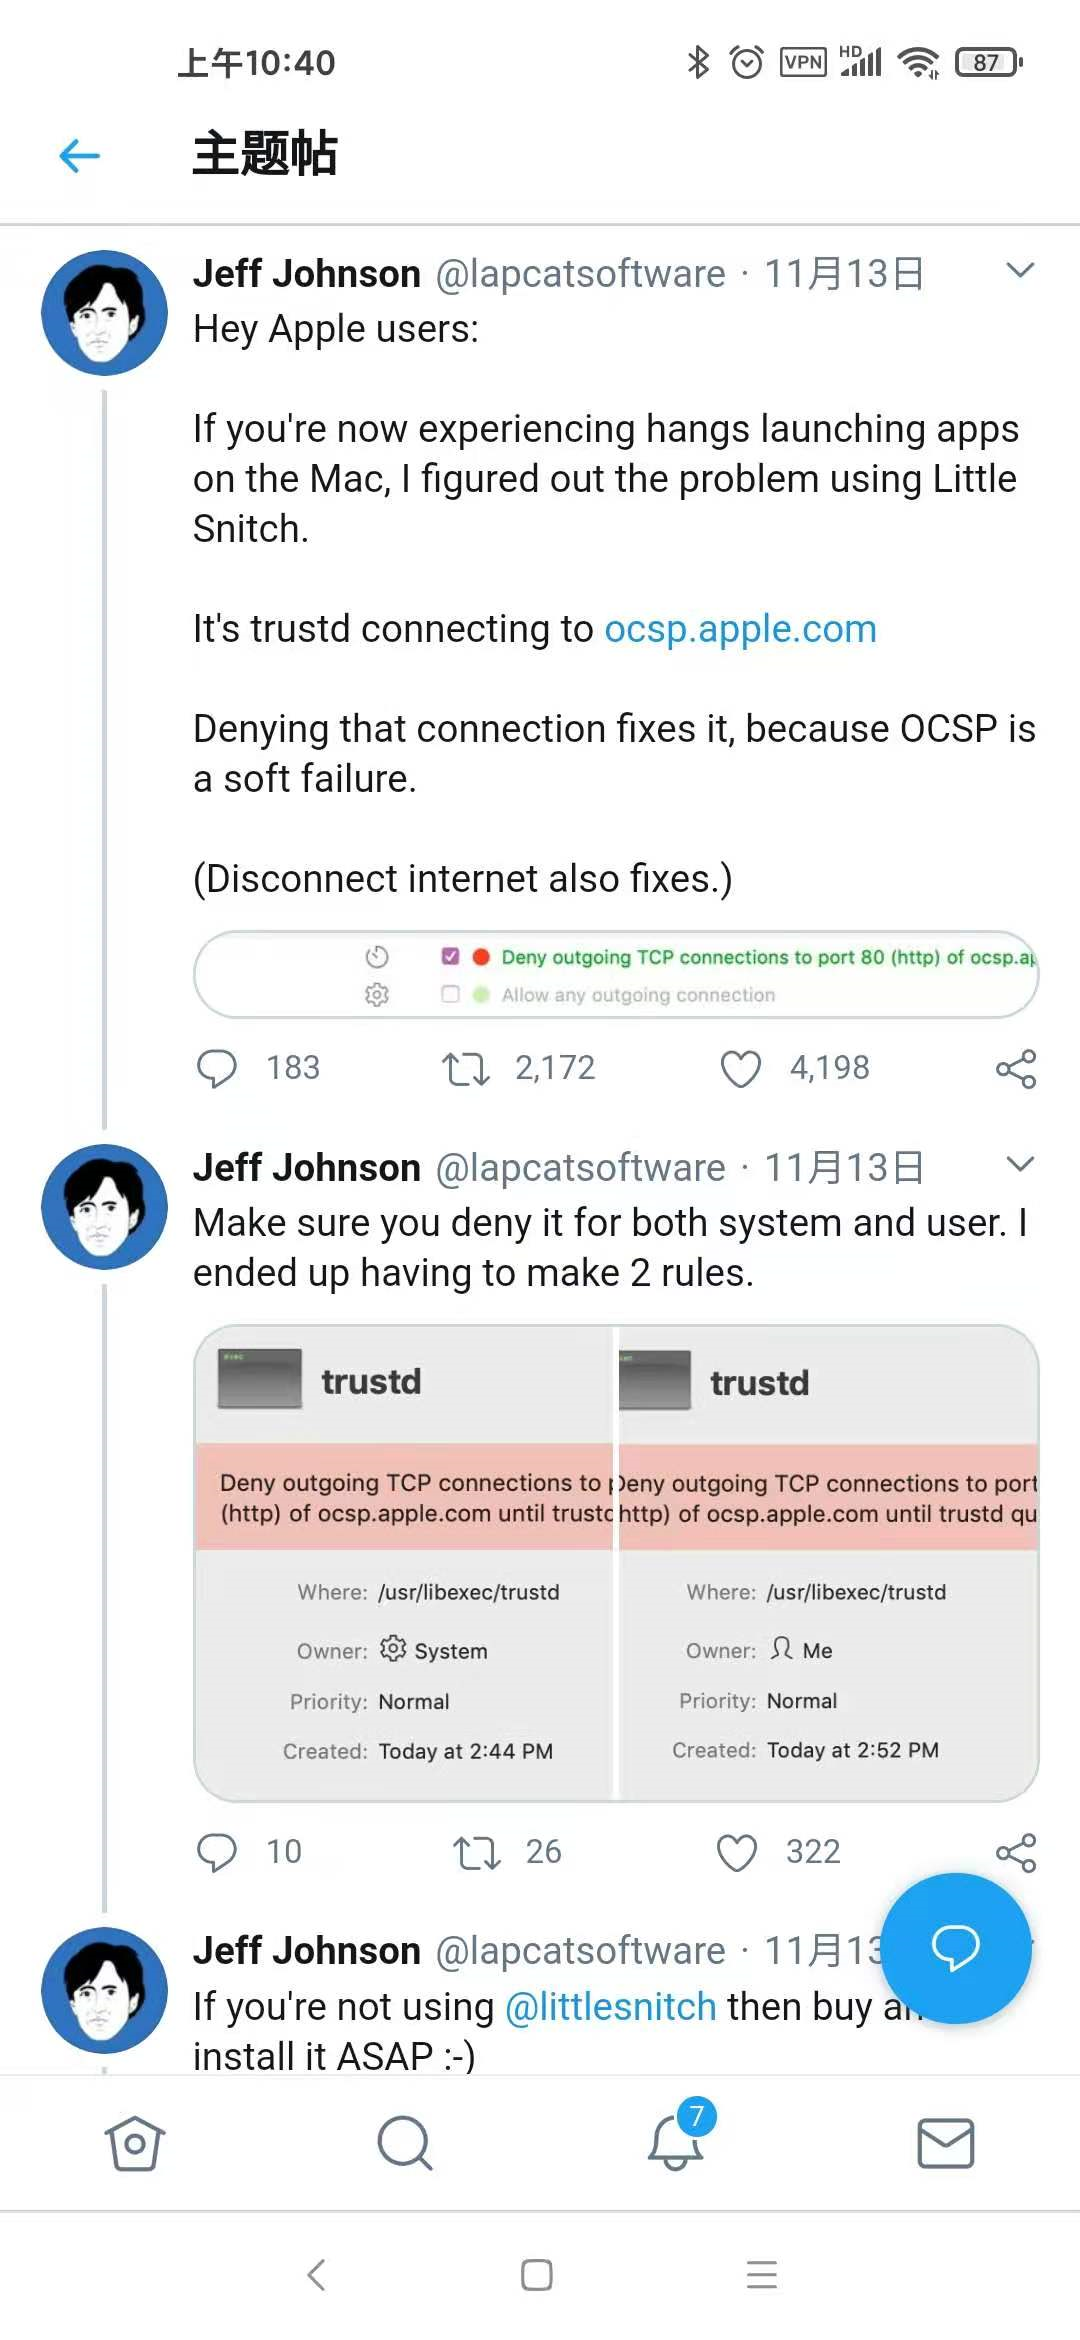
Task: Tap the floating blue reply button
Action: (955, 1947)
